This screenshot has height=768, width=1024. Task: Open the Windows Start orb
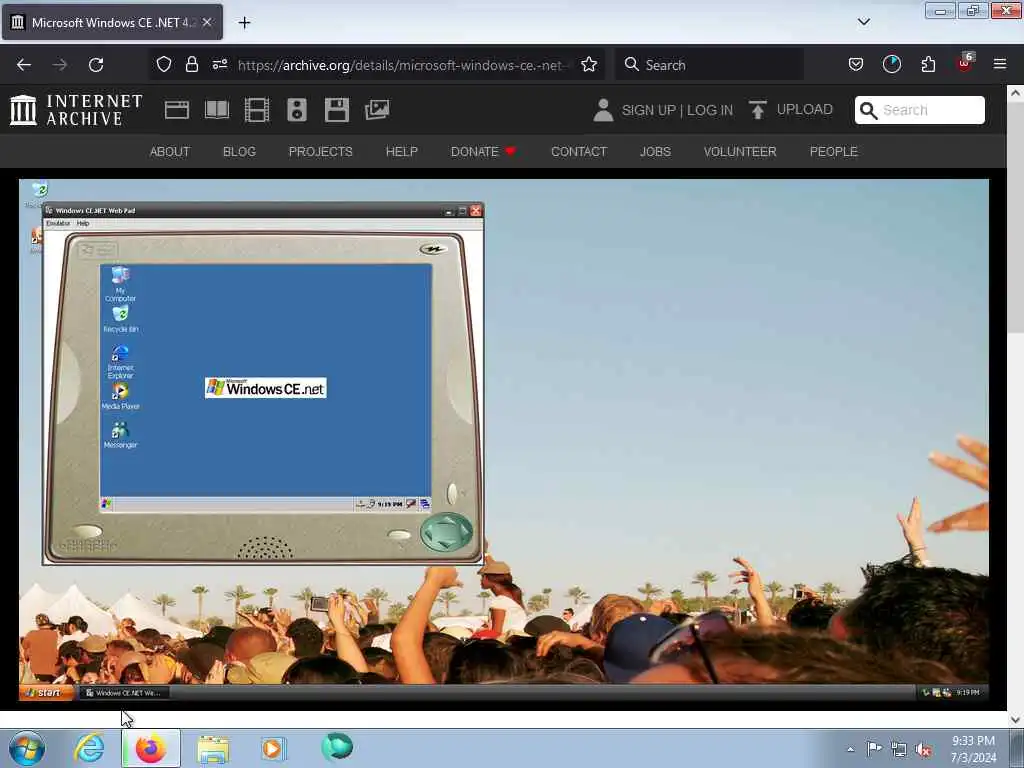(27, 748)
